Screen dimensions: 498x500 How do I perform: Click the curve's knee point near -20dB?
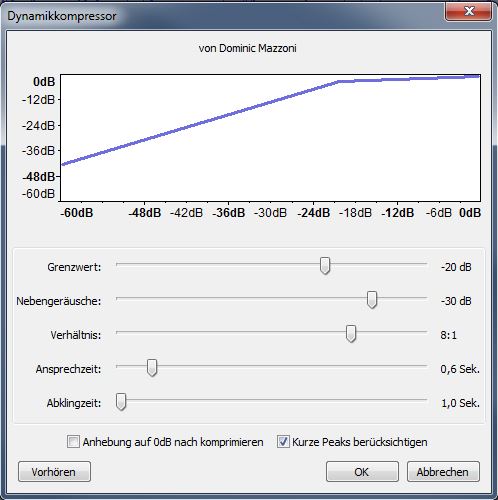[339, 81]
